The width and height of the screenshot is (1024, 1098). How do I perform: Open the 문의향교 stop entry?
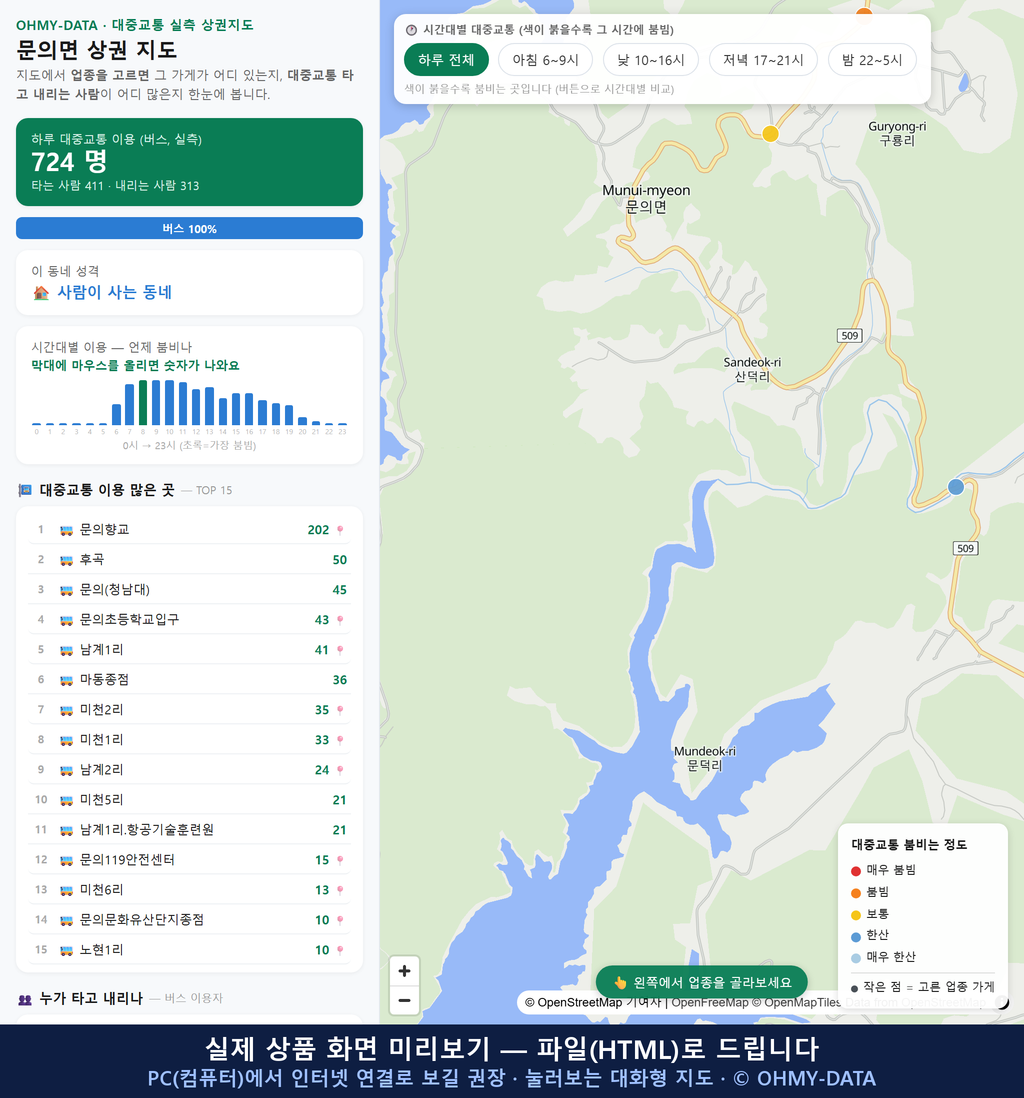click(189, 530)
